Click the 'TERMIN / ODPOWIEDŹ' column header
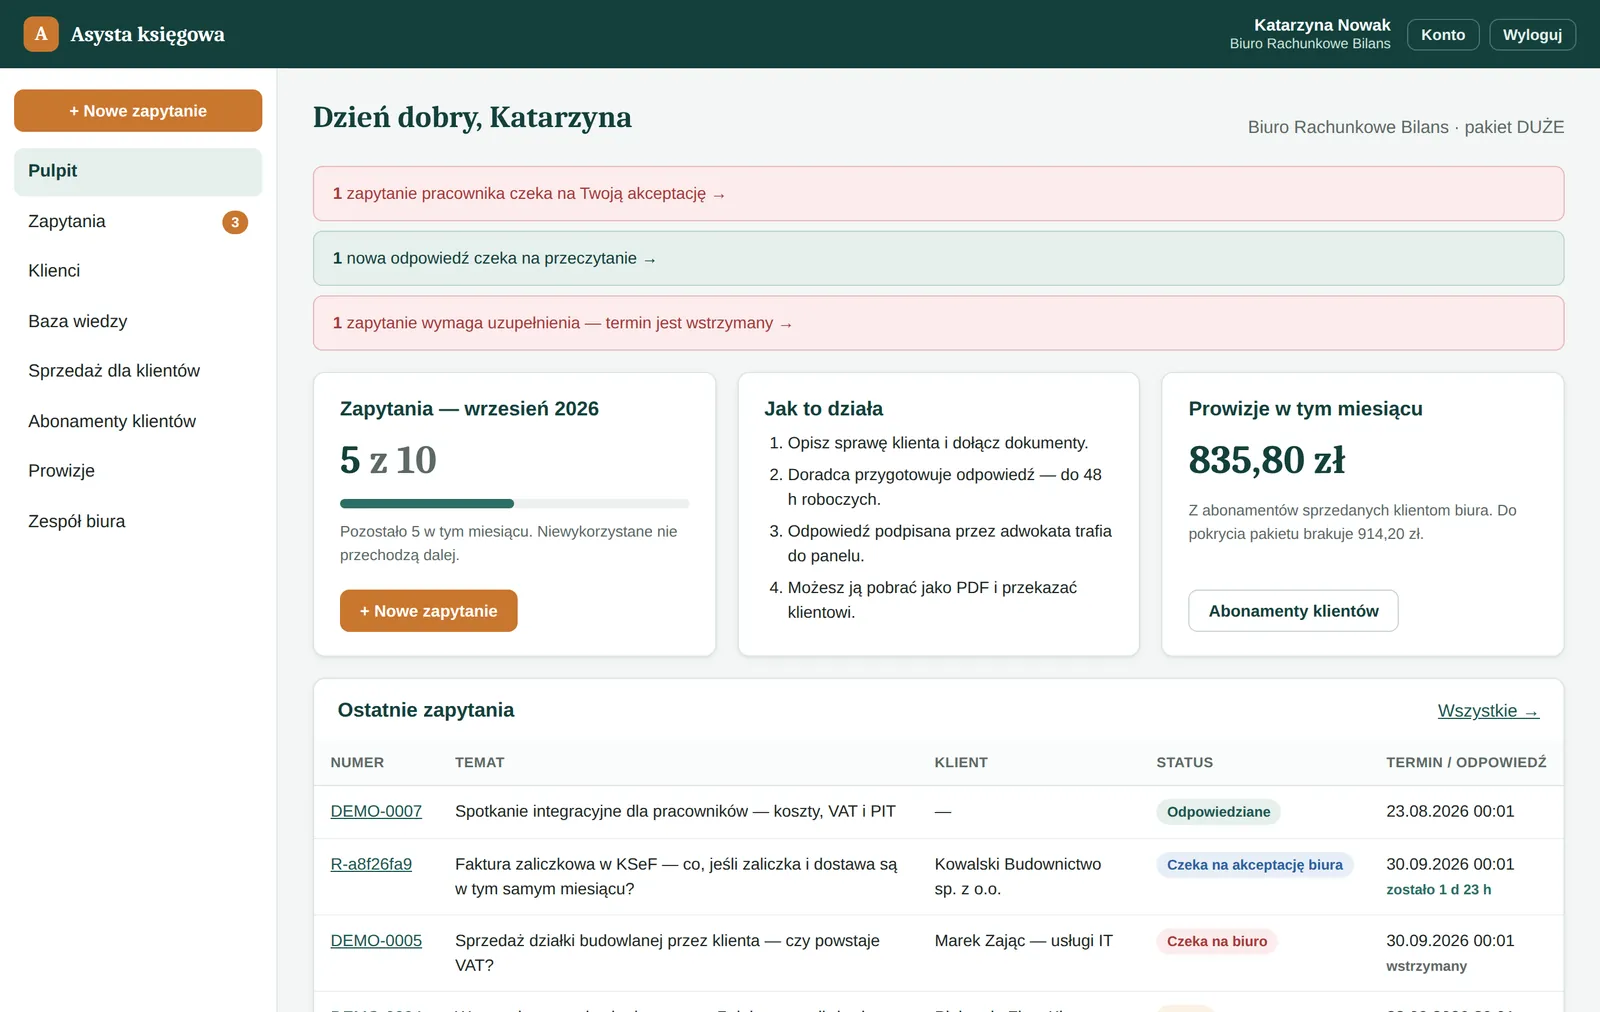Viewport: 1600px width, 1012px height. pyautogui.click(x=1466, y=762)
